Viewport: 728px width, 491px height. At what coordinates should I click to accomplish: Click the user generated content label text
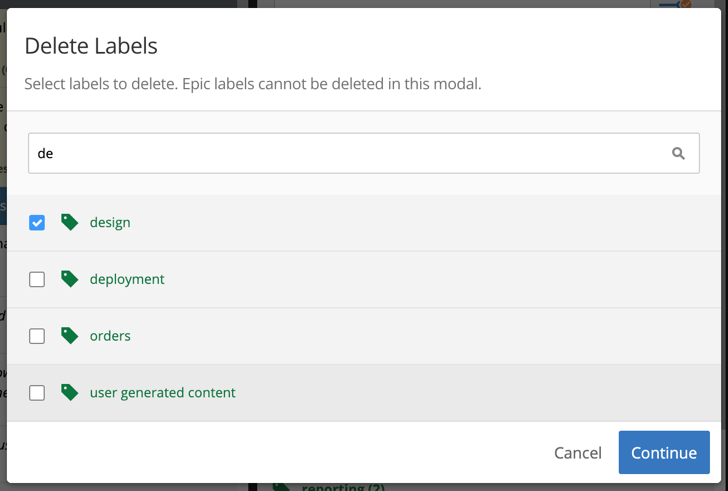coord(162,393)
